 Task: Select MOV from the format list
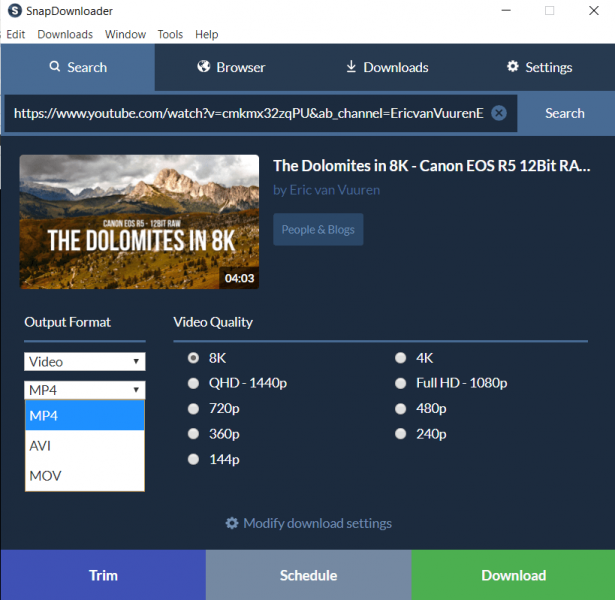(85, 476)
